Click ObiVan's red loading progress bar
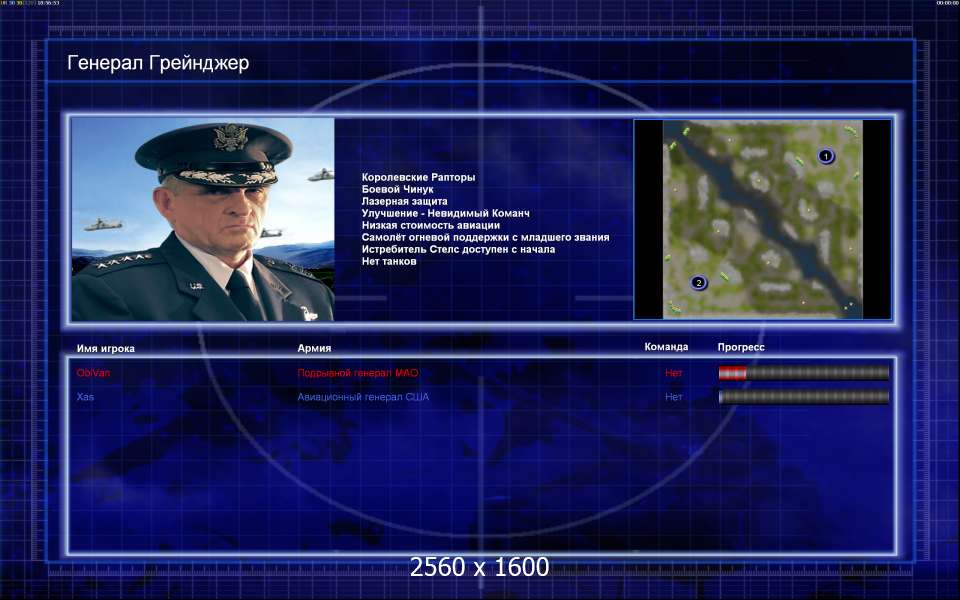The width and height of the screenshot is (960, 600). [x=803, y=373]
